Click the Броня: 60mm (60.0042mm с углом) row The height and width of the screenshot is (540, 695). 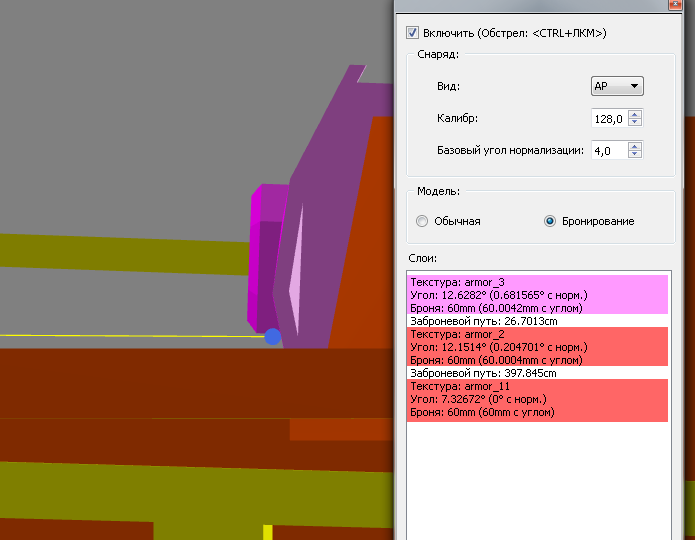click(x=537, y=308)
